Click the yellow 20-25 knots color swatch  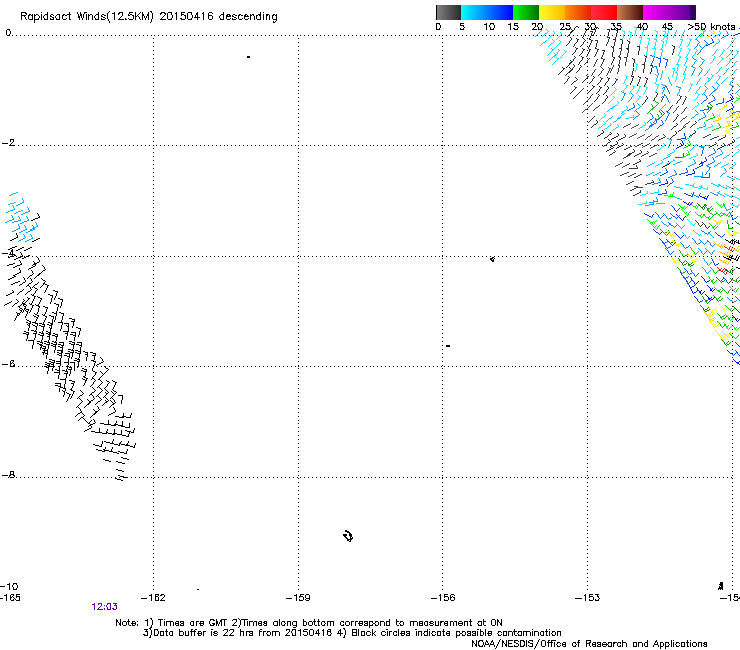[552, 12]
